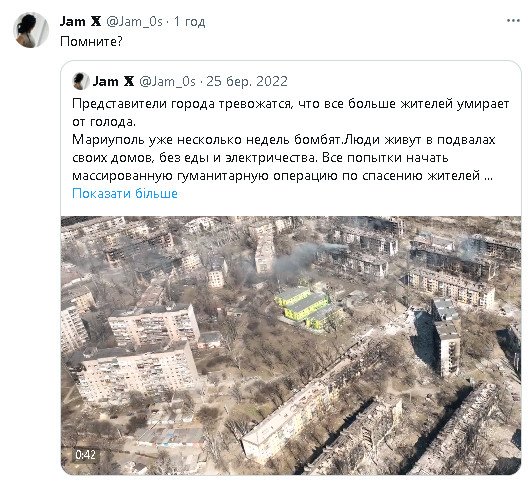Screen dimensions: 529x486
Task: Open the quoted tweet card header area
Action: pyautogui.click(x=180, y=81)
